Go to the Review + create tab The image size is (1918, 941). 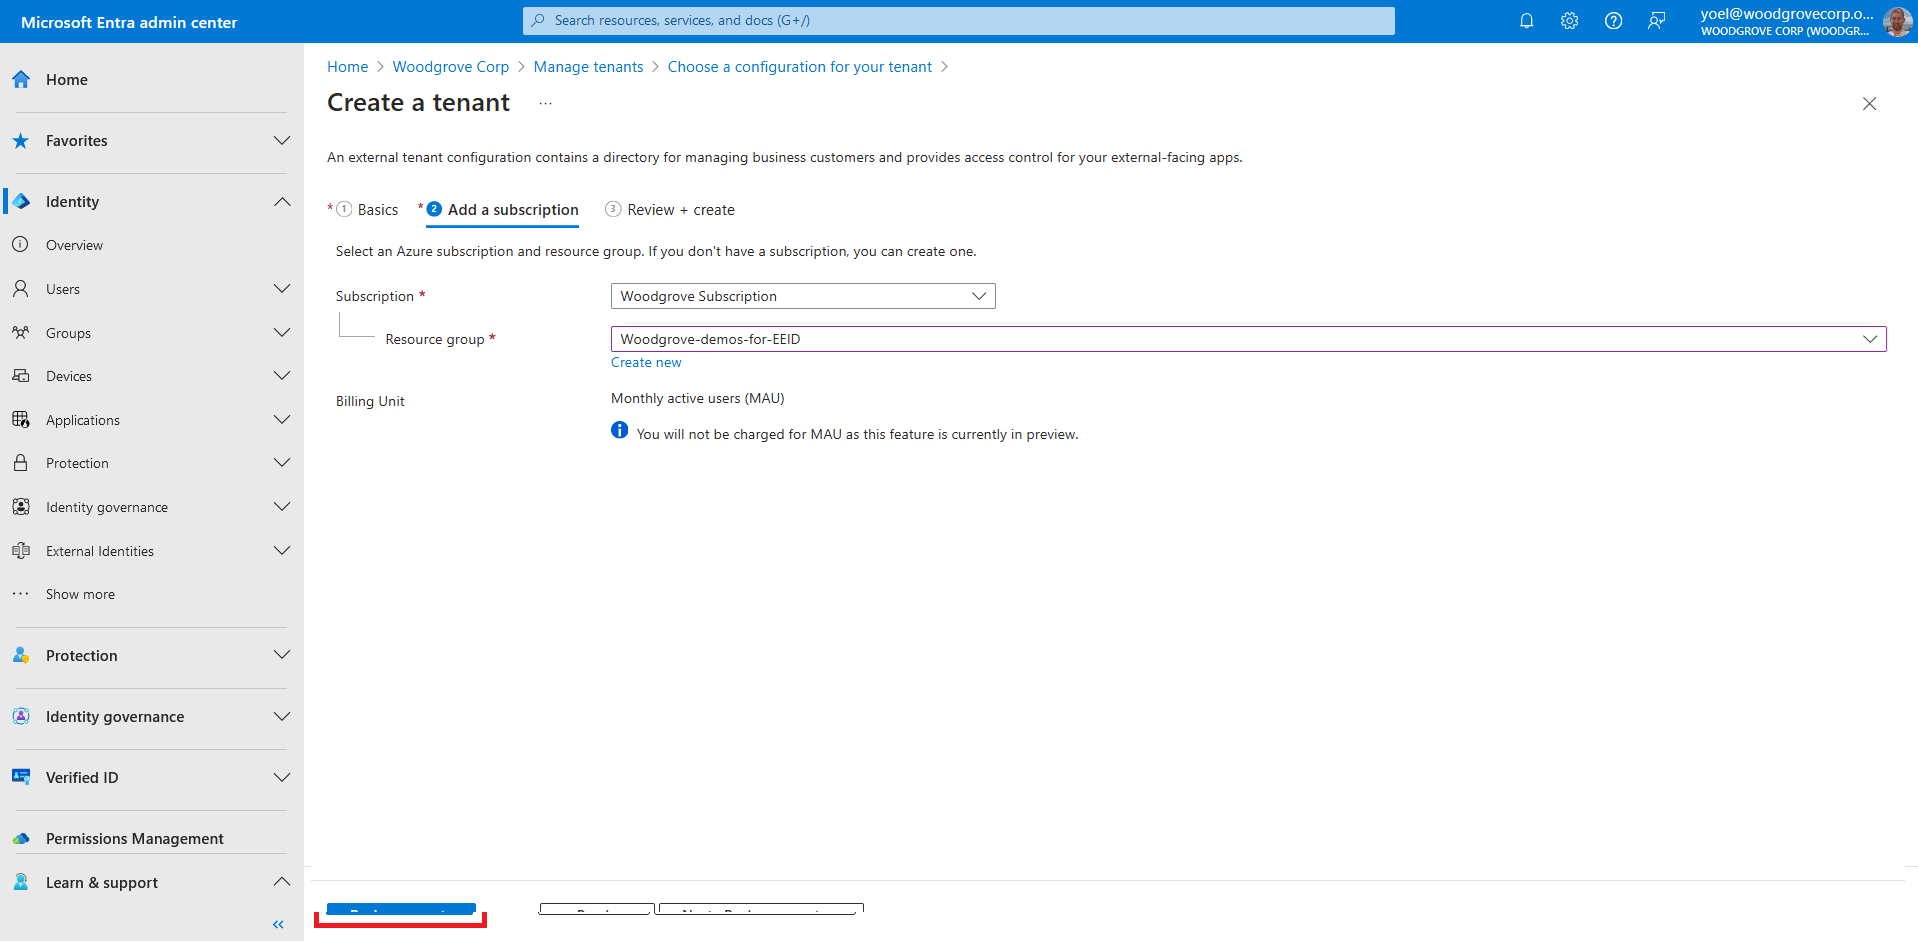(x=670, y=210)
